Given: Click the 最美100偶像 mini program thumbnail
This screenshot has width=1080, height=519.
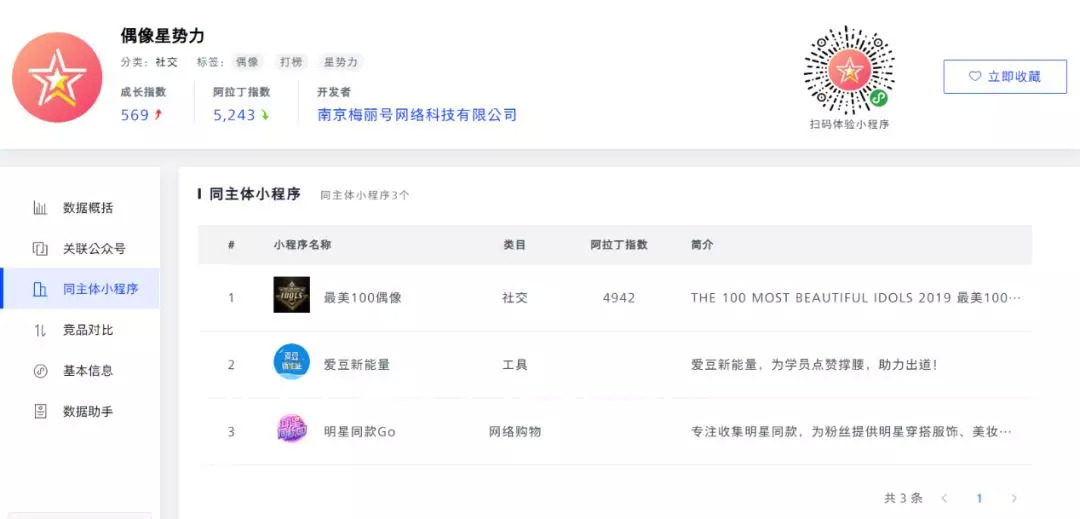Looking at the screenshot, I should pos(291,295).
